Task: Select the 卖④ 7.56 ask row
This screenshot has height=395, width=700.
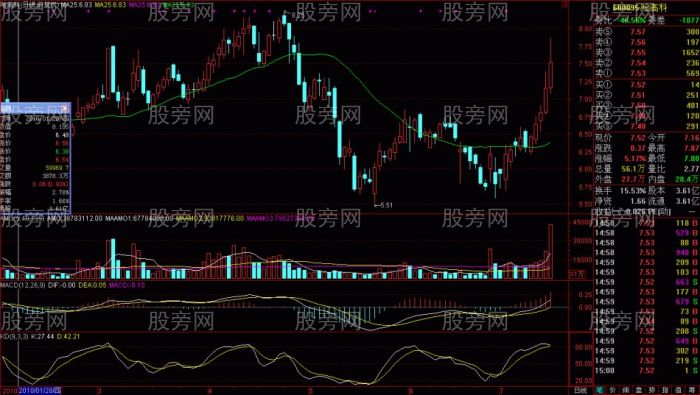Action: coord(647,42)
